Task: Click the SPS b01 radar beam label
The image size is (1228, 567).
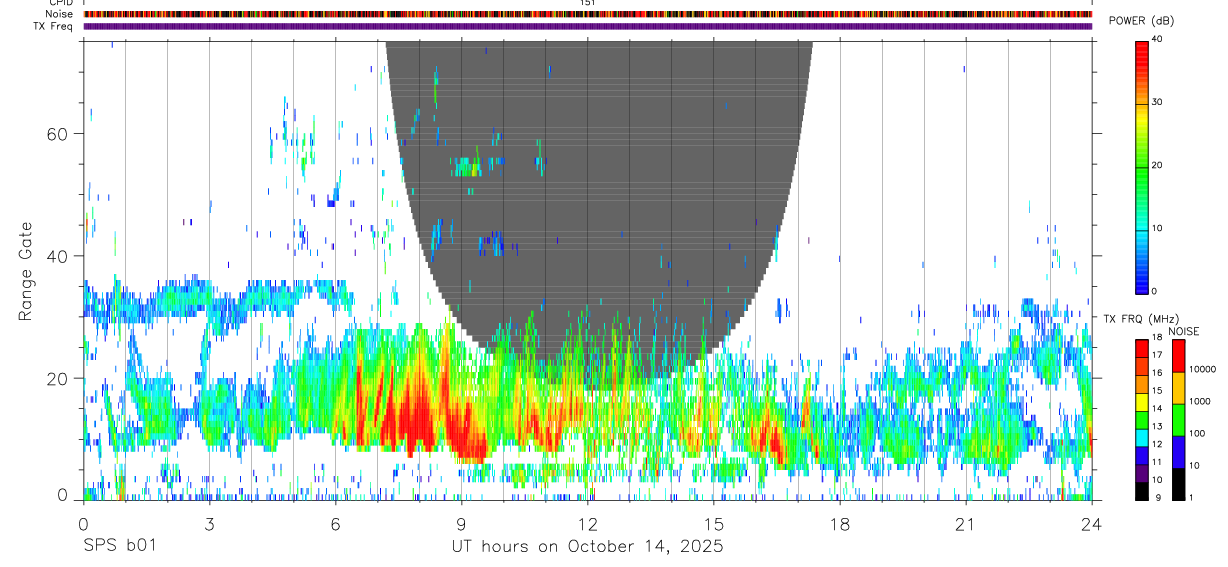Action: pyautogui.click(x=119, y=546)
